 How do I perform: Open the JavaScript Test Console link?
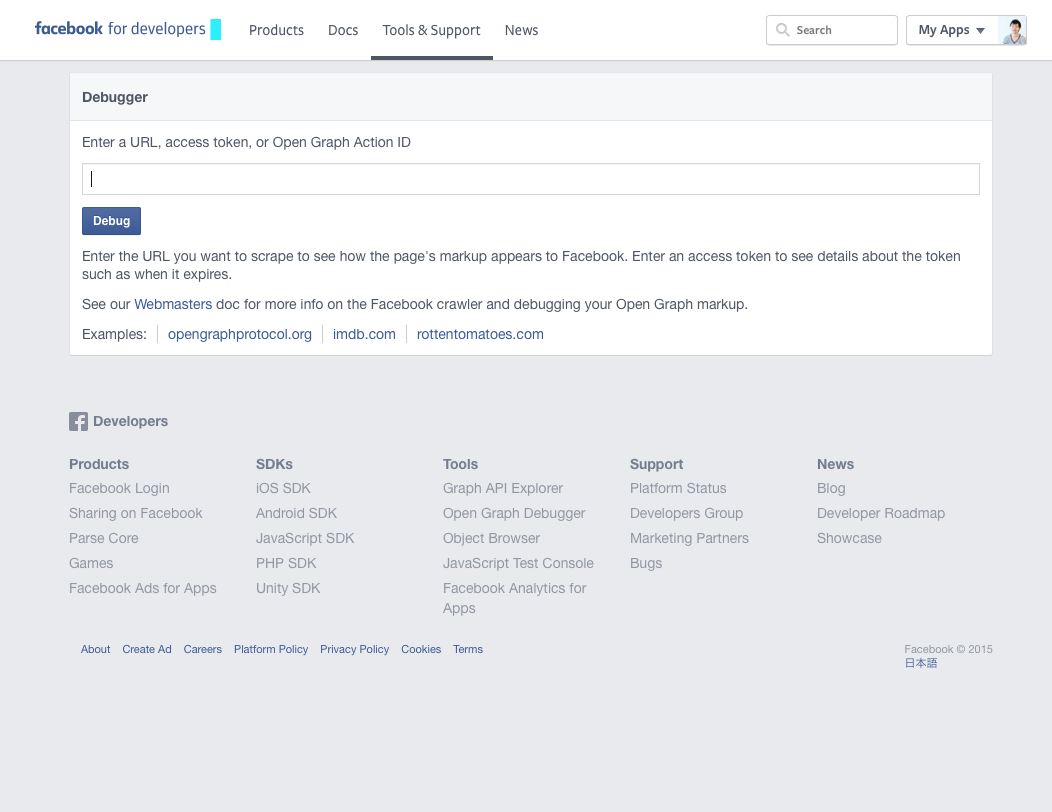coord(519,563)
